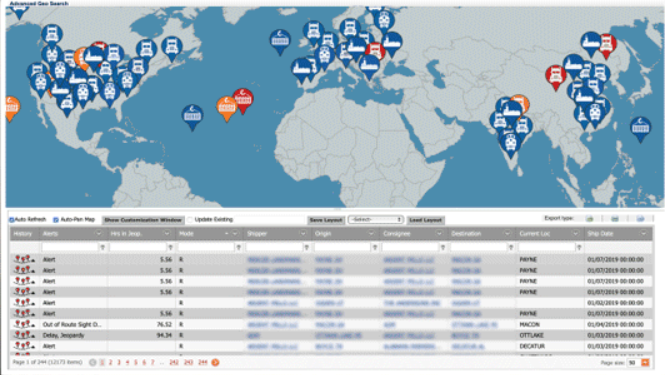Click the middle export type icon
Image resolution: width=665 pixels, height=375 pixels.
tap(615, 219)
